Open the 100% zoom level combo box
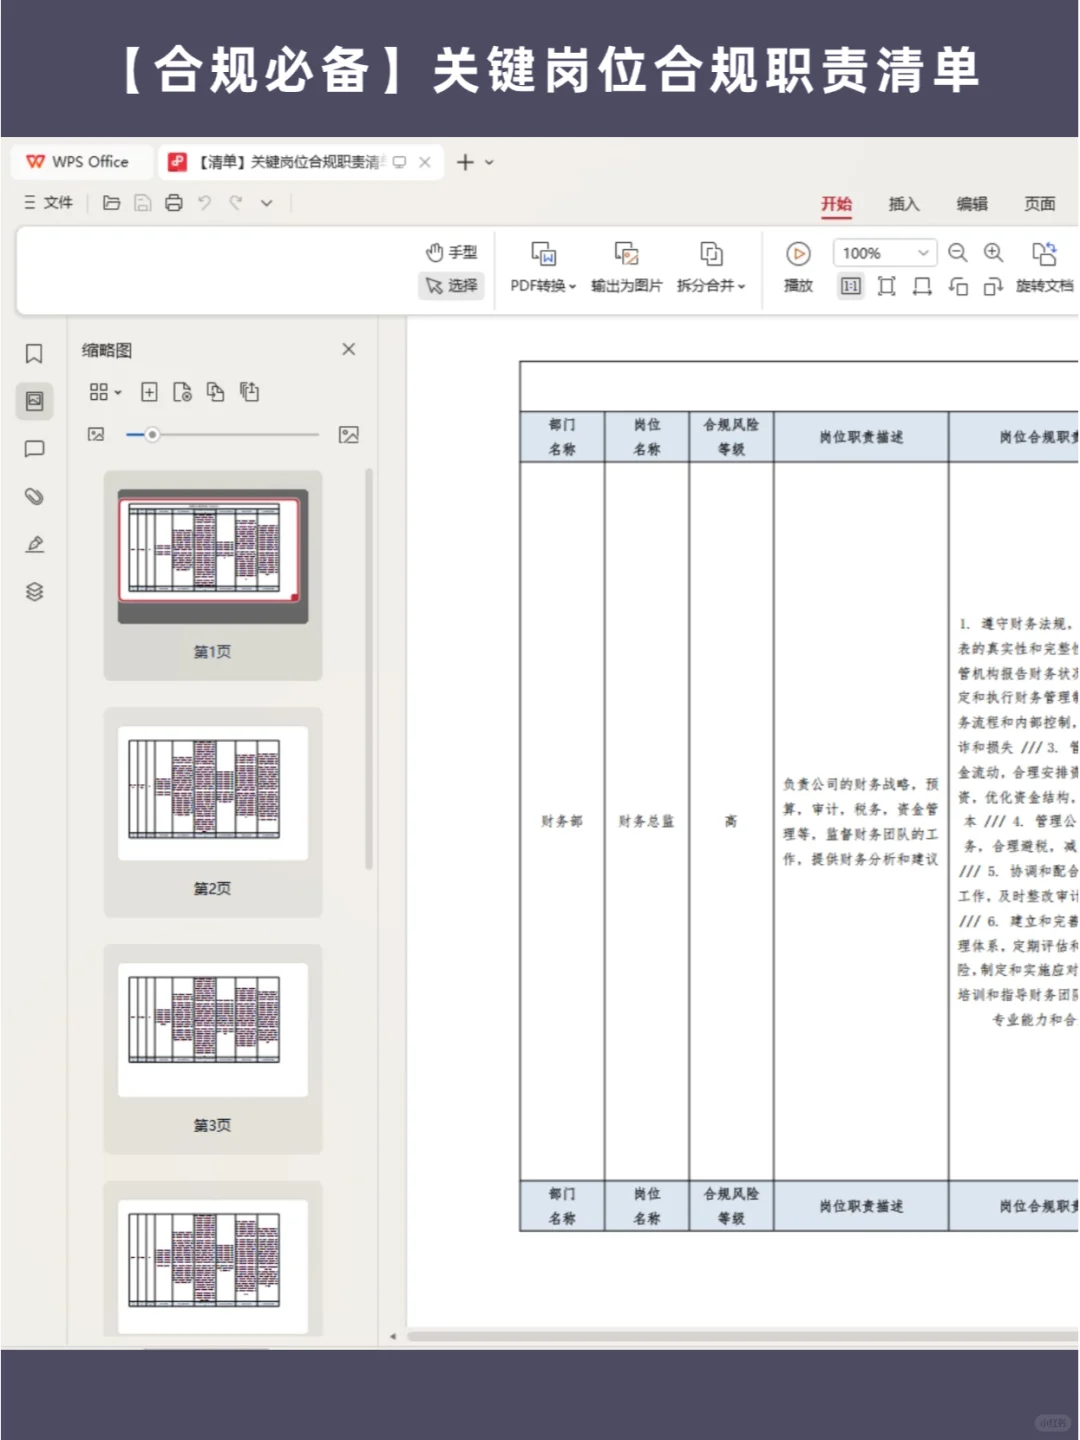1080x1440 pixels. point(886,253)
